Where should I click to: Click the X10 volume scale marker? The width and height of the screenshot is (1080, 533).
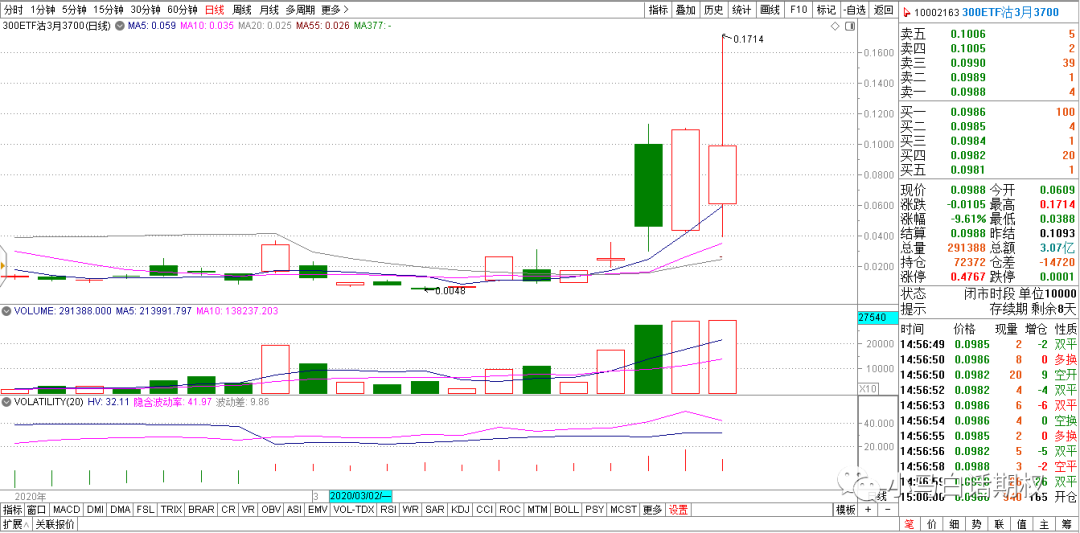870,388
